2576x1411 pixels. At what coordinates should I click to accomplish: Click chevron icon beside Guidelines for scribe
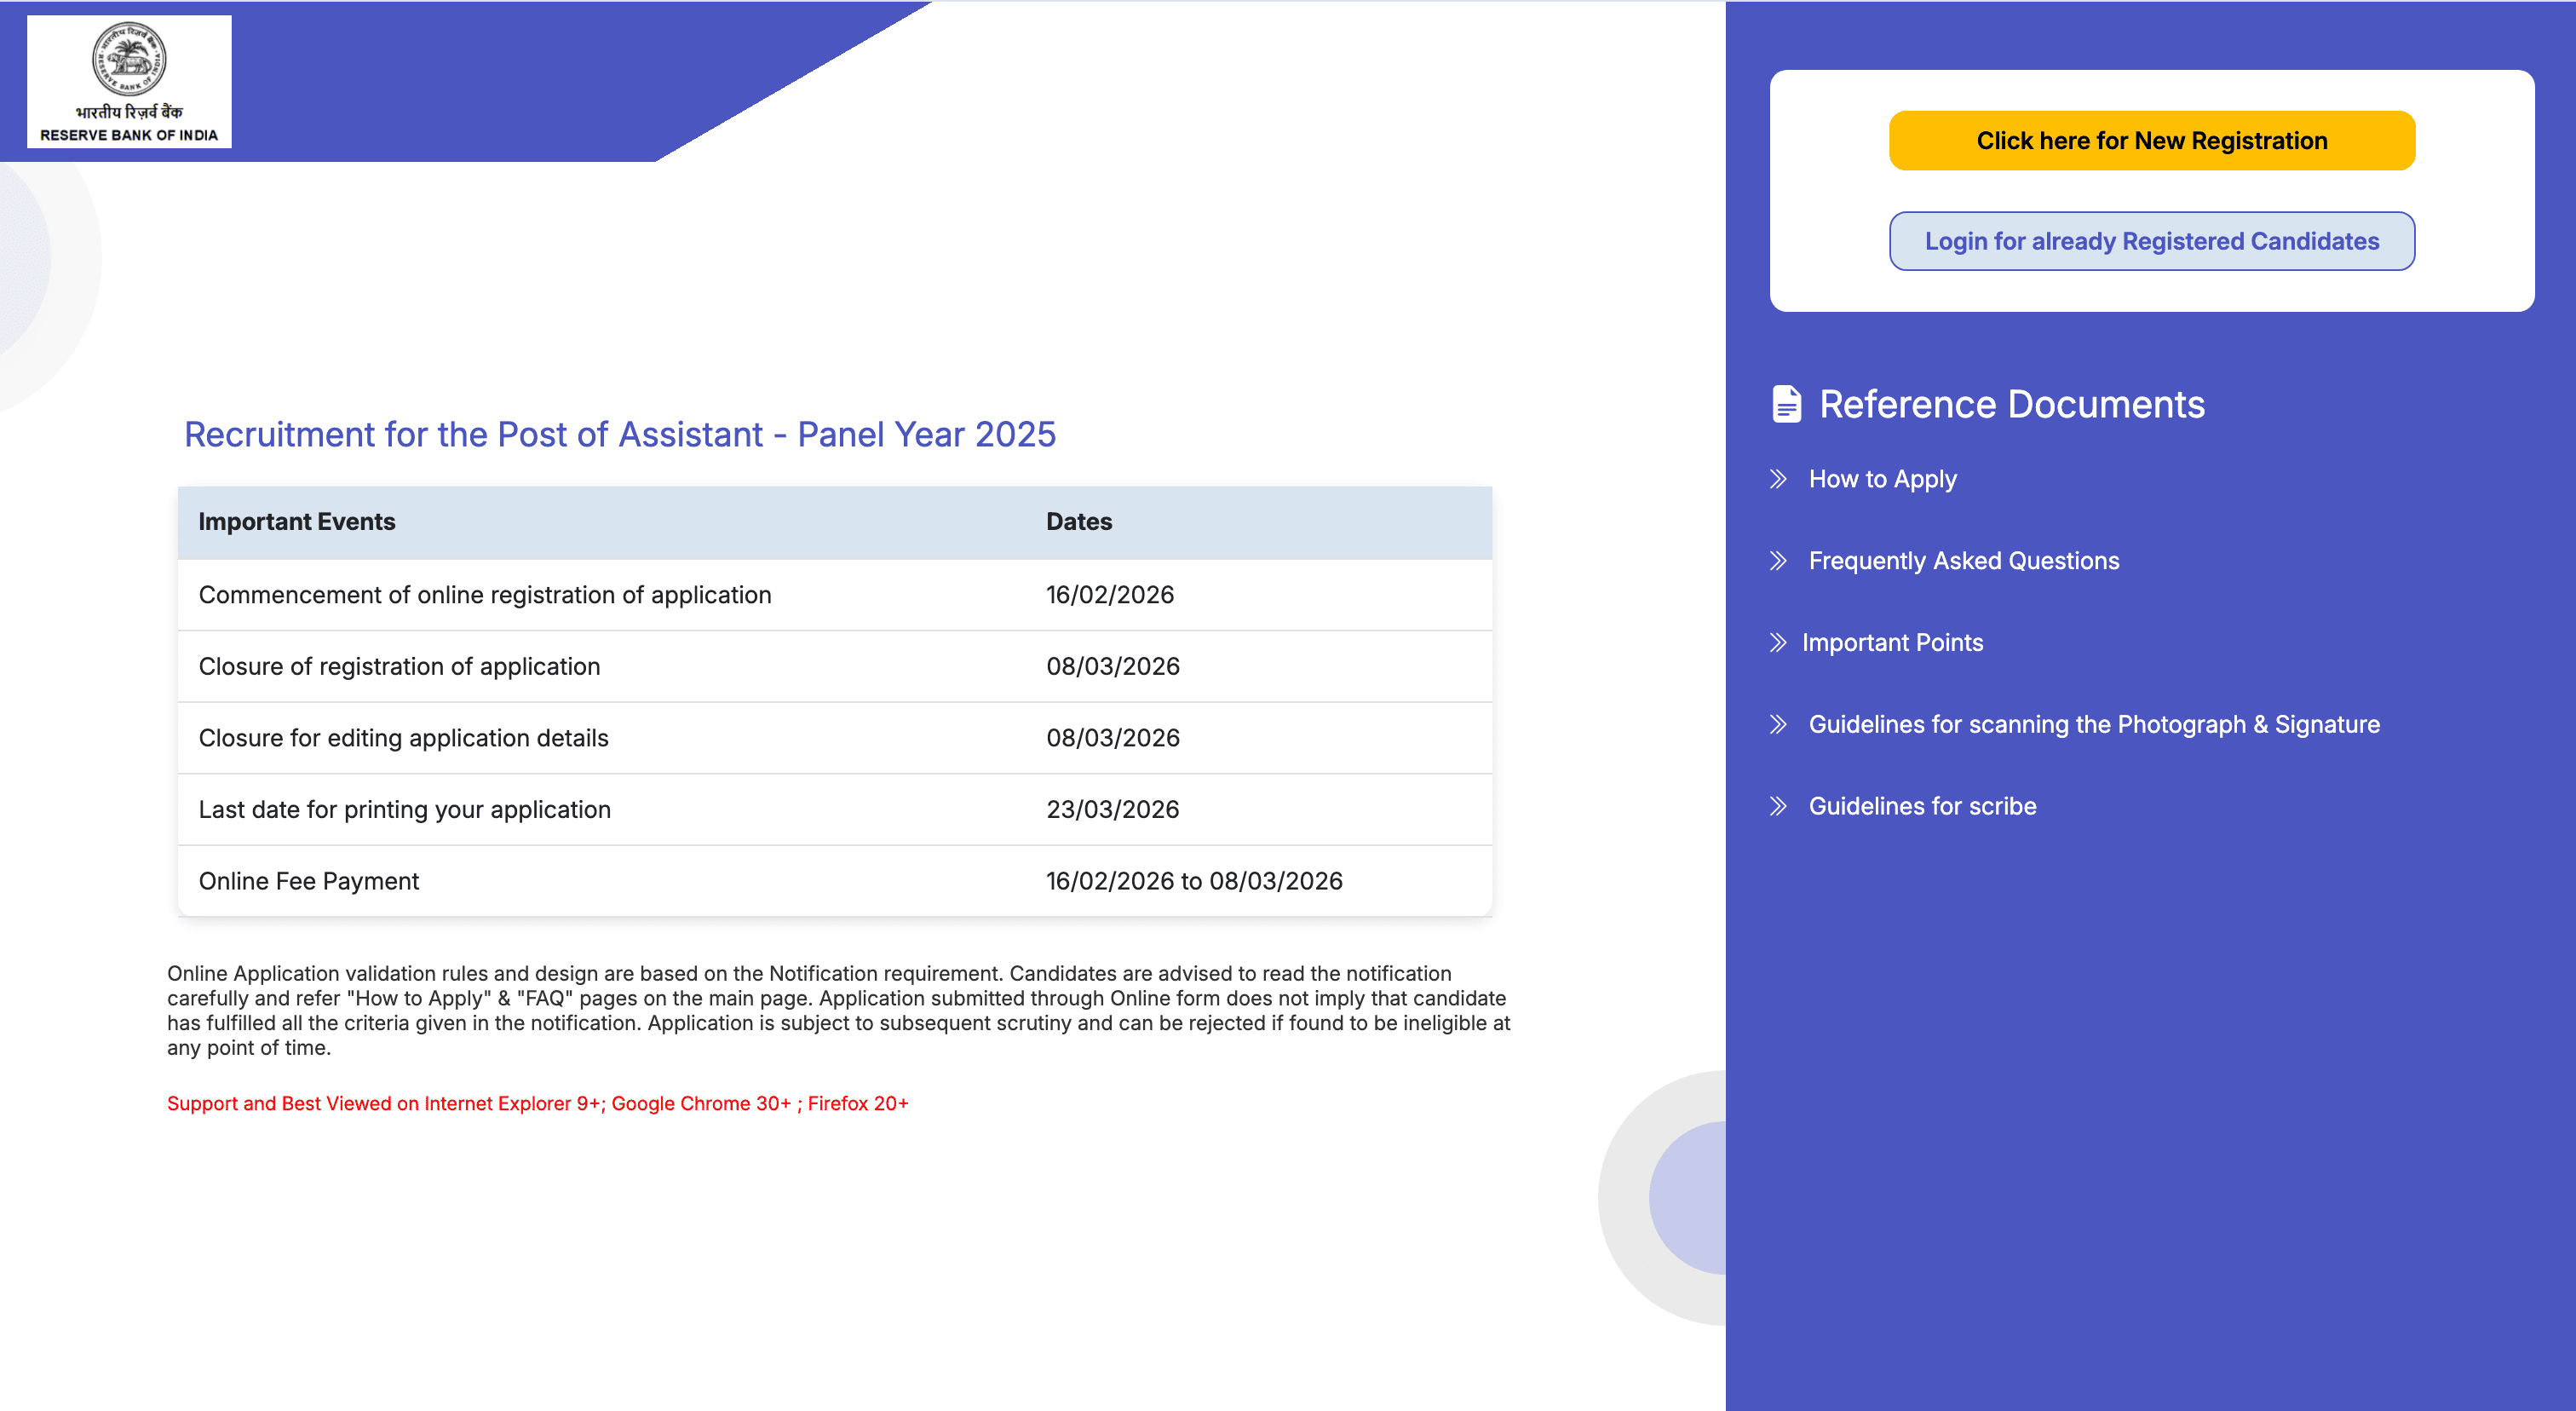(1778, 807)
